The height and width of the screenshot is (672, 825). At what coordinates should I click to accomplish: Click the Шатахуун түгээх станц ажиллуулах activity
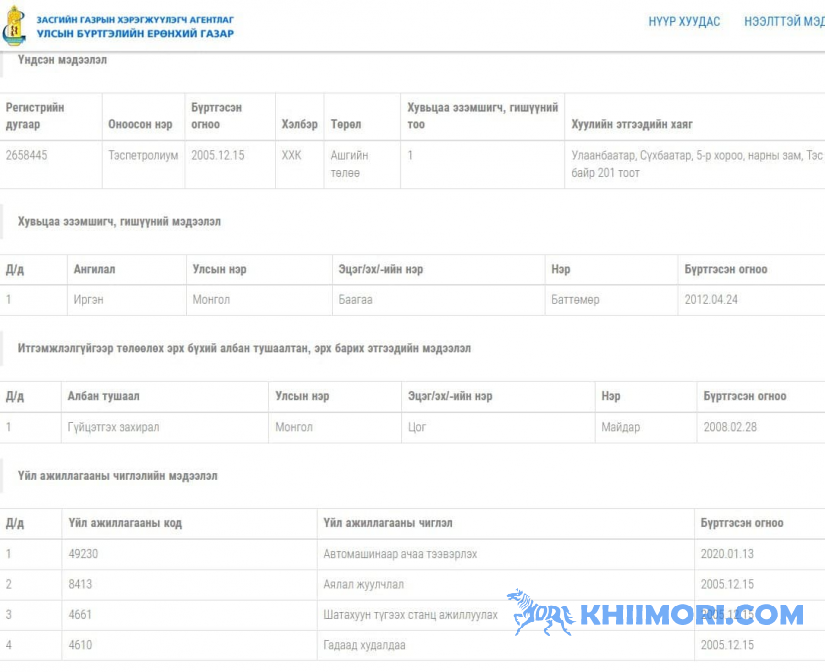[410, 615]
